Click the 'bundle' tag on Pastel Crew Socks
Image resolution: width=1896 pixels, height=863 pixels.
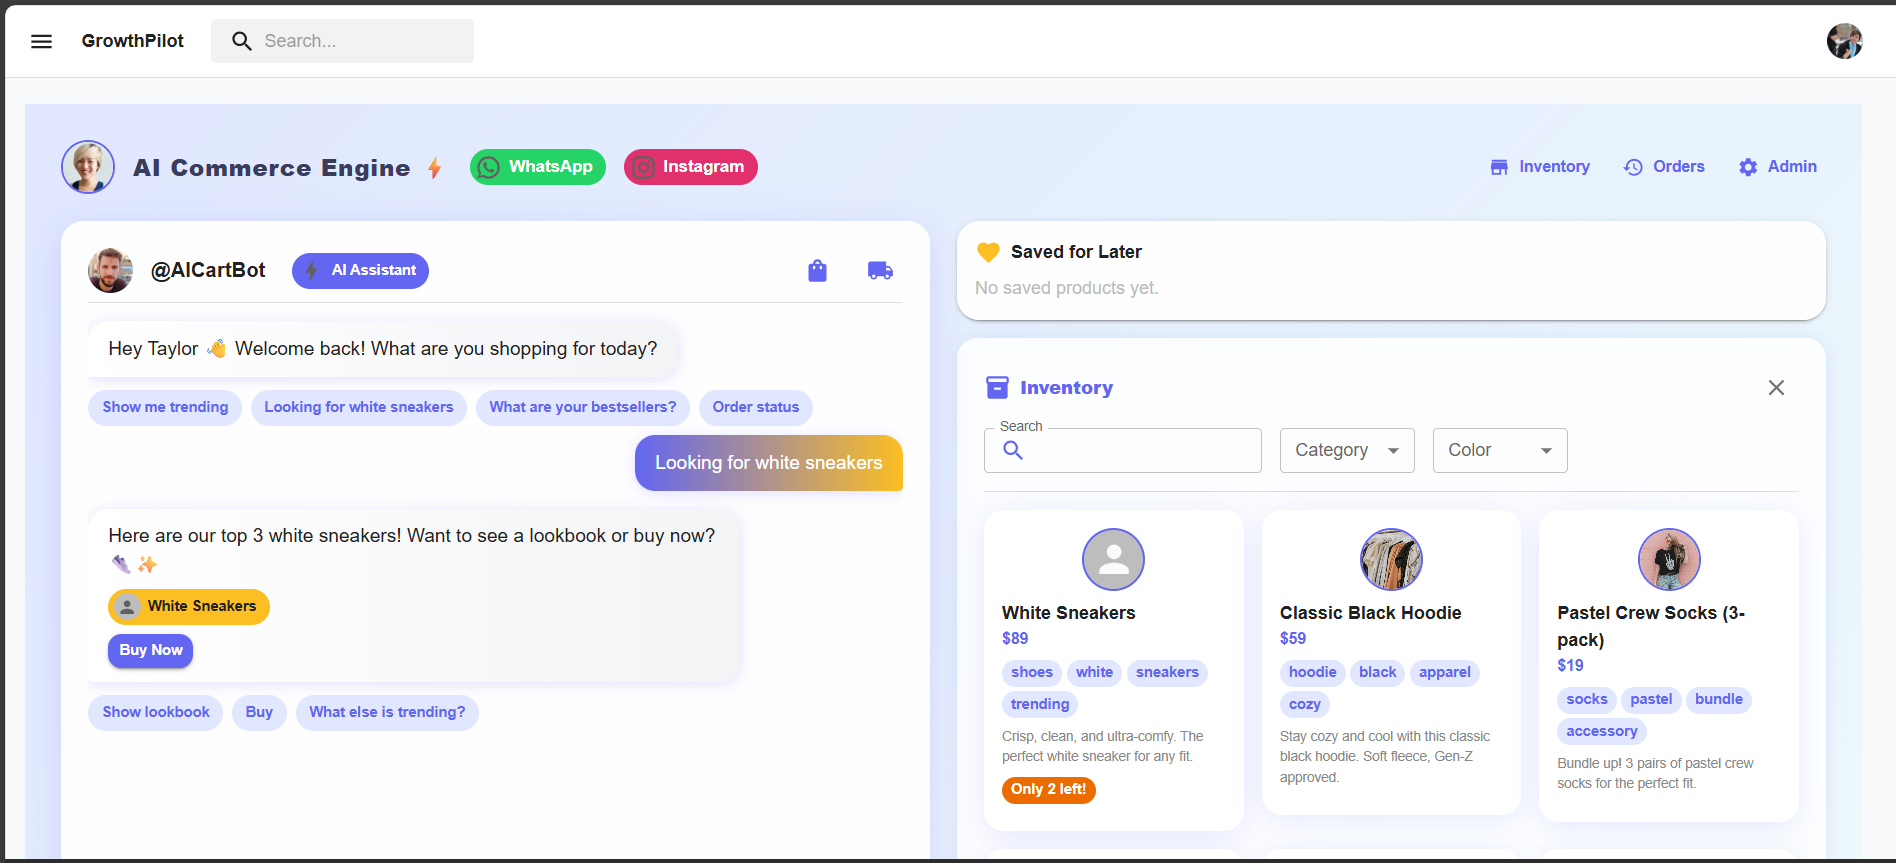1719,700
